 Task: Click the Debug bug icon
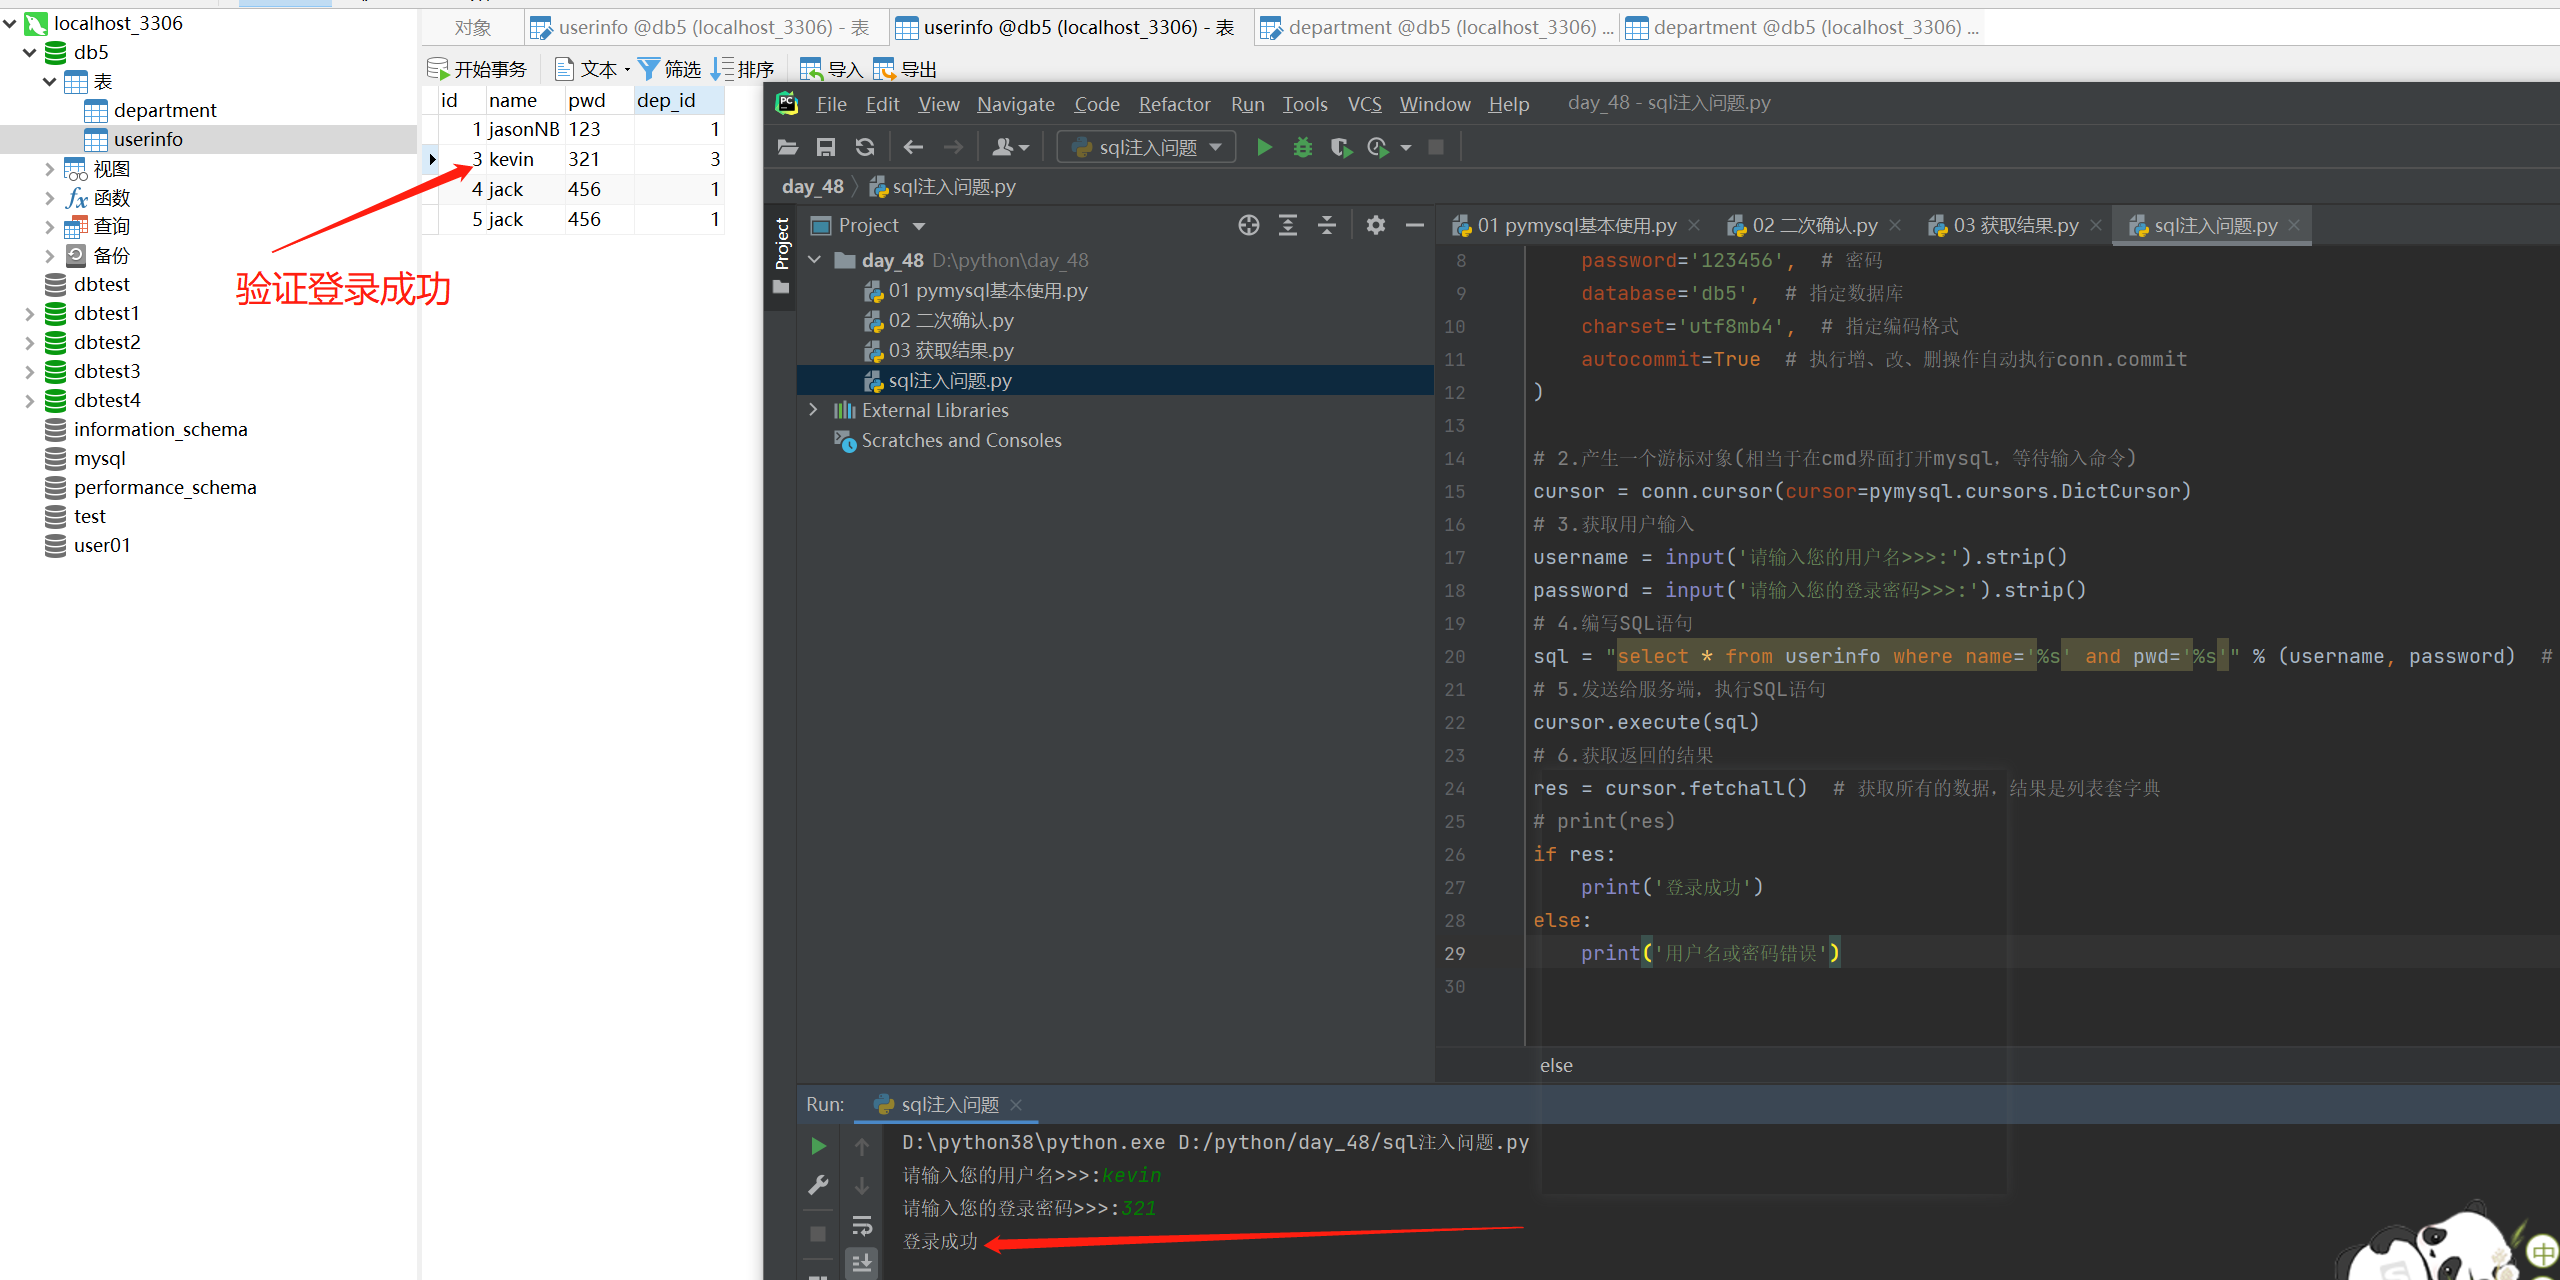click(1302, 148)
